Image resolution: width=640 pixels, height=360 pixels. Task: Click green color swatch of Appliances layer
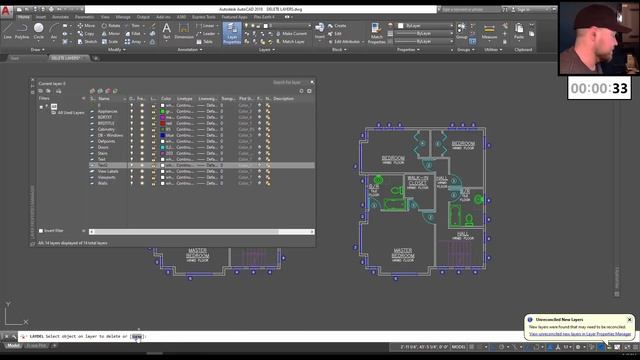pyautogui.click(x=162, y=111)
